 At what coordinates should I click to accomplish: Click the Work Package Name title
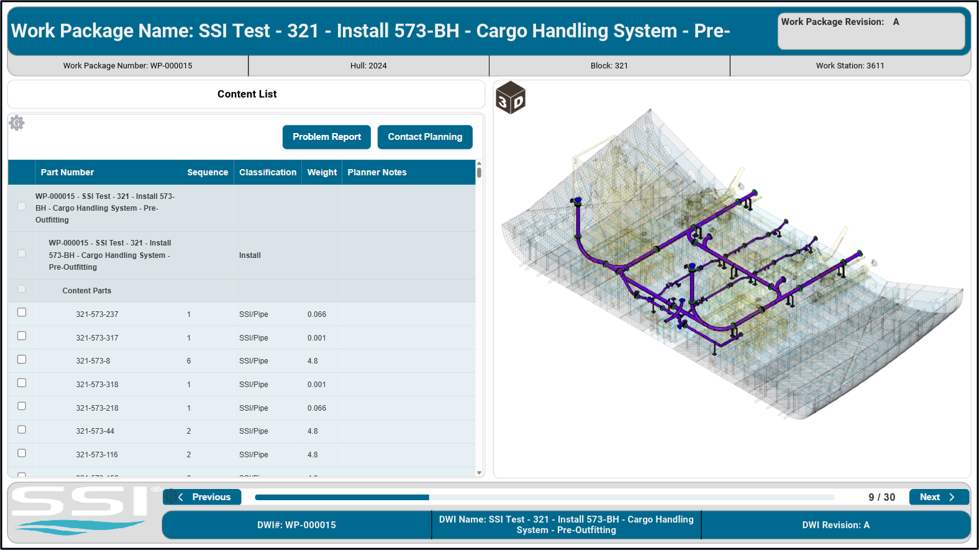pyautogui.click(x=370, y=31)
